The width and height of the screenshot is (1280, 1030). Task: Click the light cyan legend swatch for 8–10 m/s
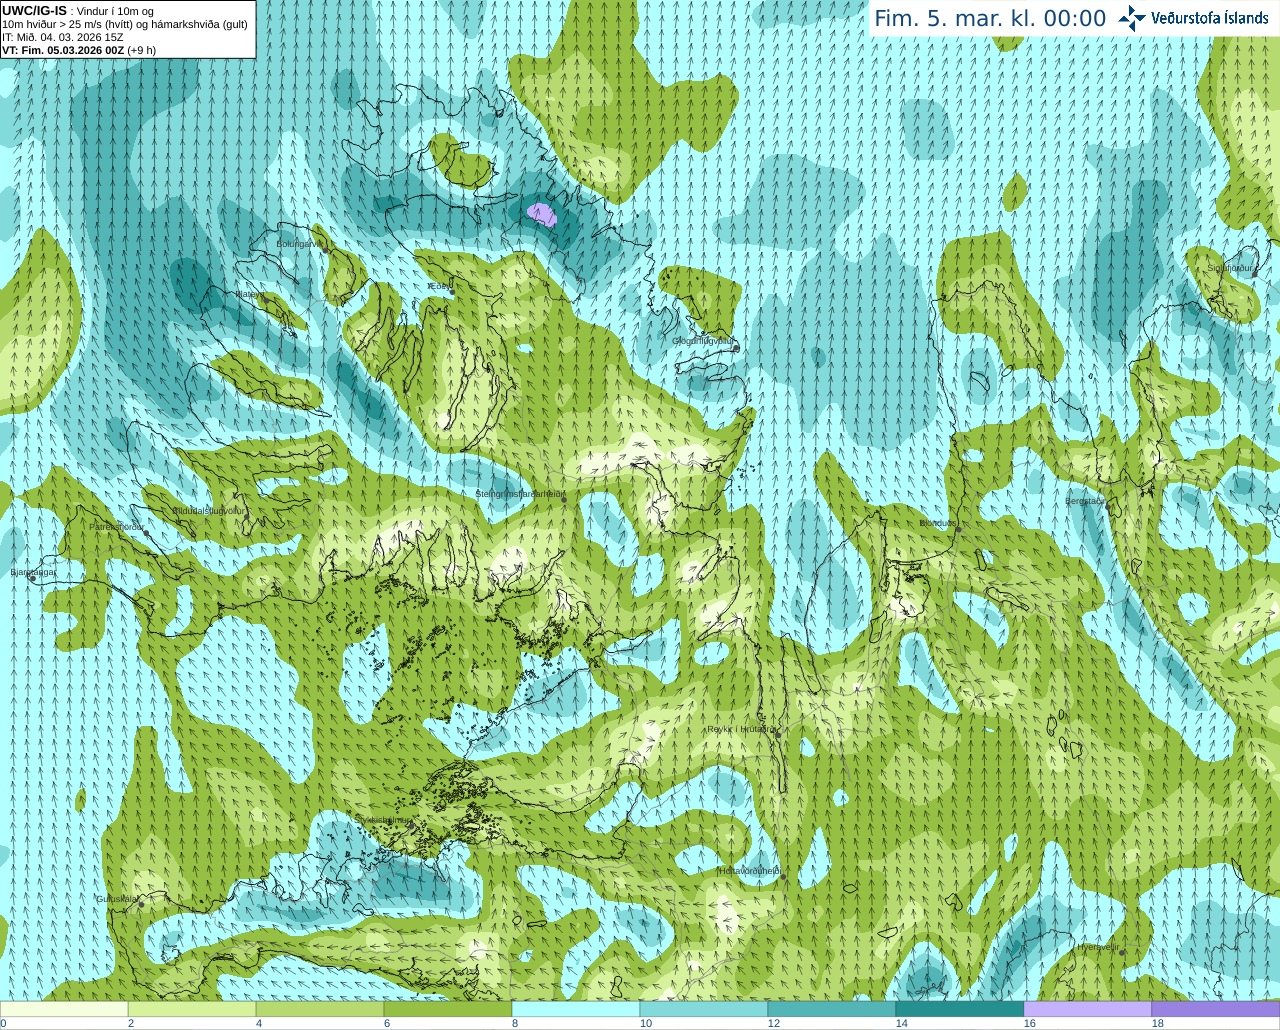pos(576,1009)
